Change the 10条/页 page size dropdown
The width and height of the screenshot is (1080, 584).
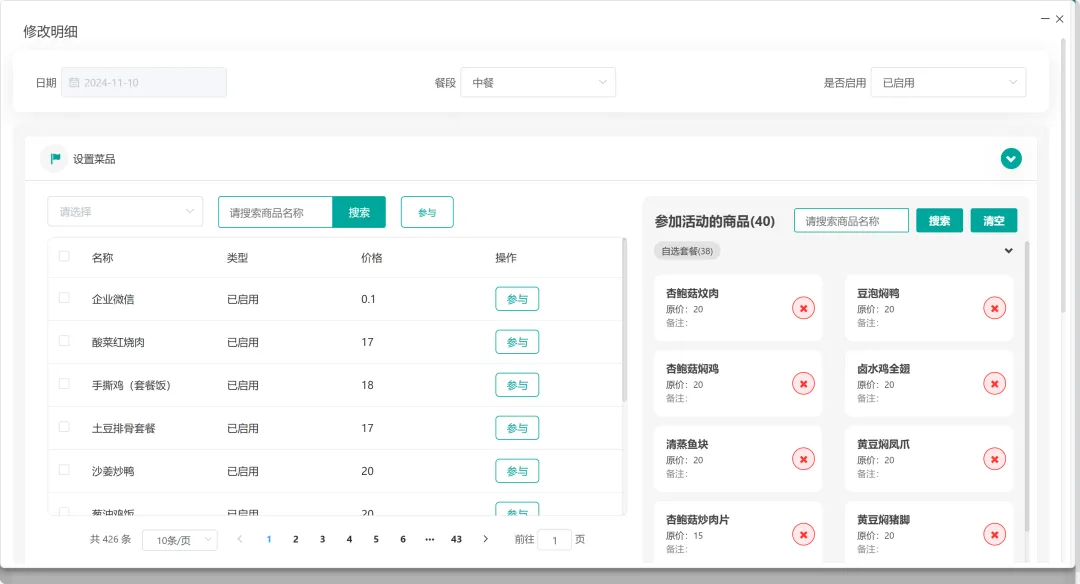[x=180, y=540]
